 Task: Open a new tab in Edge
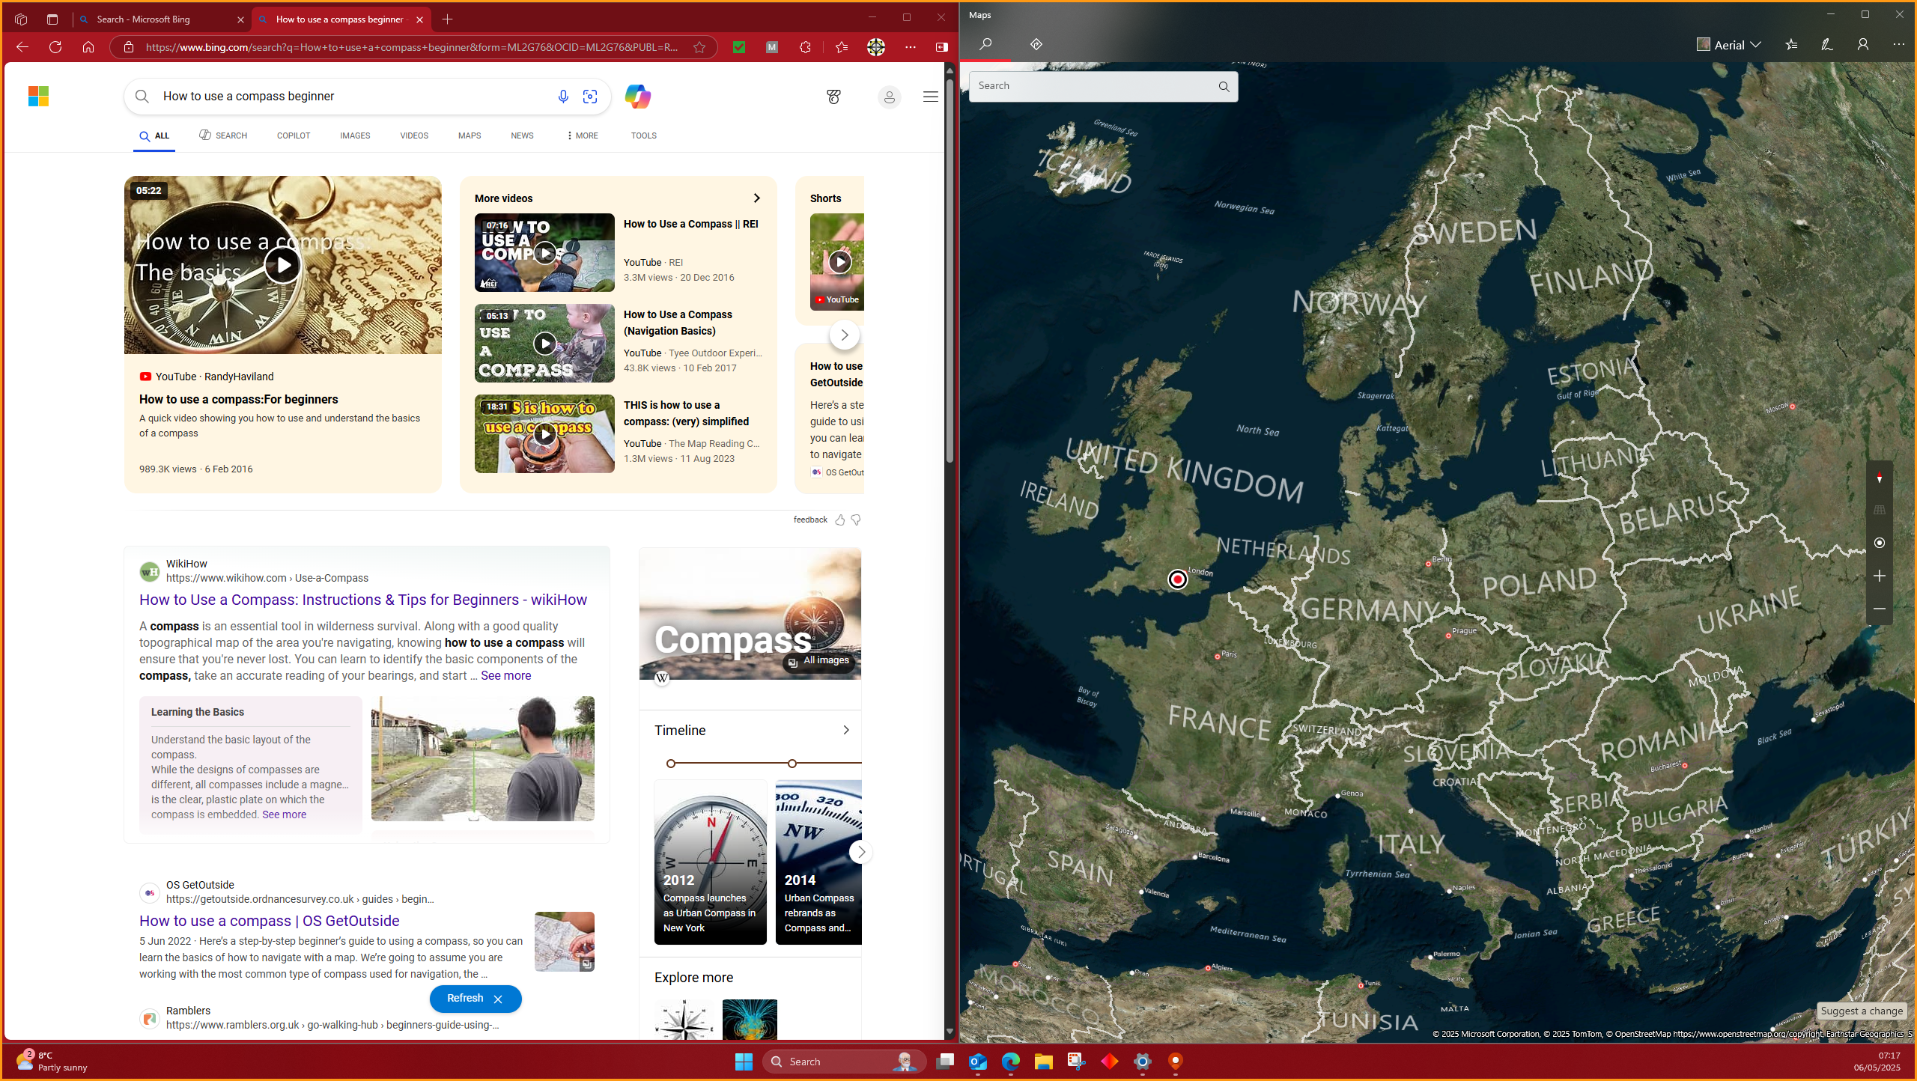(447, 19)
